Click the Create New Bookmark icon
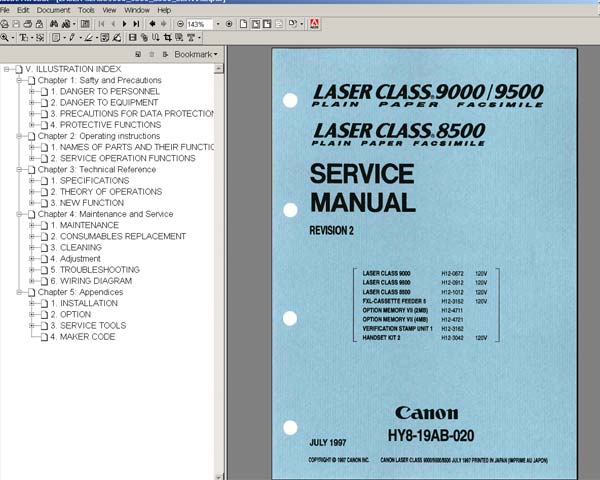600x480 pixels. coord(138,54)
